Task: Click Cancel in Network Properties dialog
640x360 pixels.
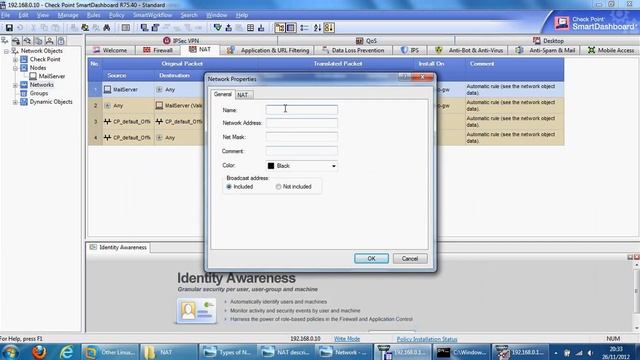Action: 410,258
